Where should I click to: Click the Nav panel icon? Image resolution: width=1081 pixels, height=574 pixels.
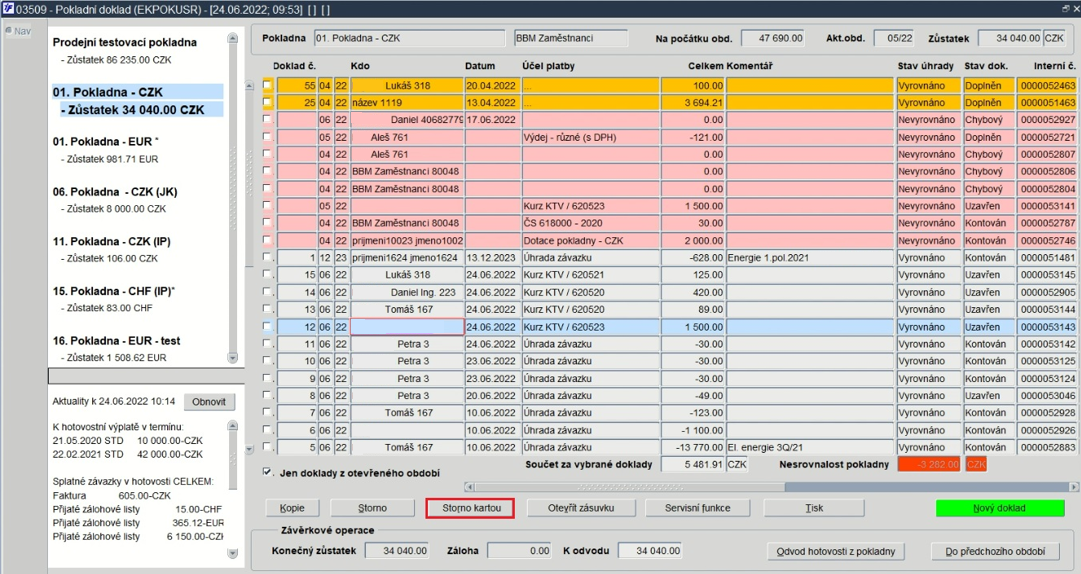click(x=9, y=31)
